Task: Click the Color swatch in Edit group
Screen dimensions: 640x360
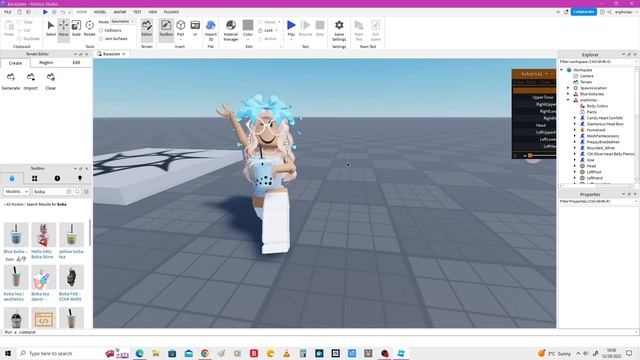Action: tap(248, 25)
